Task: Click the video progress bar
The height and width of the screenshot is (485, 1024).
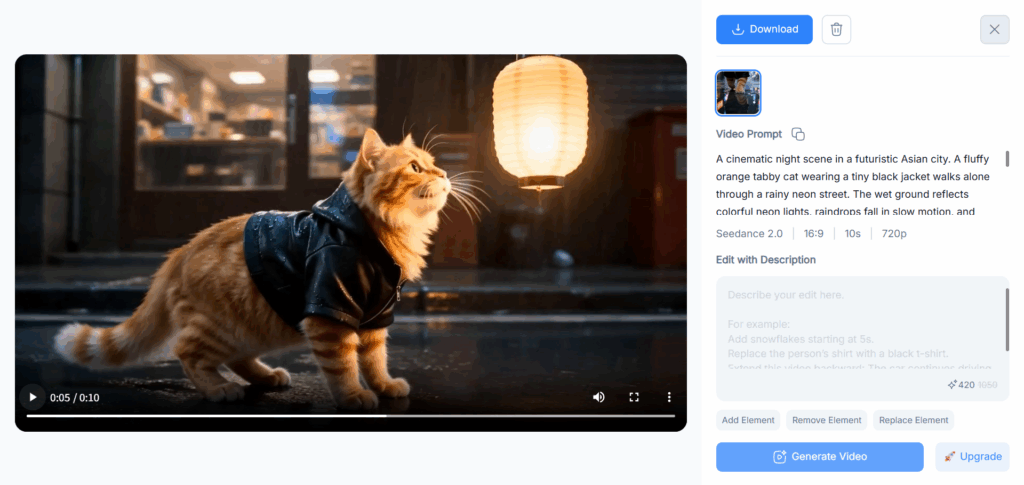Action: click(x=351, y=416)
